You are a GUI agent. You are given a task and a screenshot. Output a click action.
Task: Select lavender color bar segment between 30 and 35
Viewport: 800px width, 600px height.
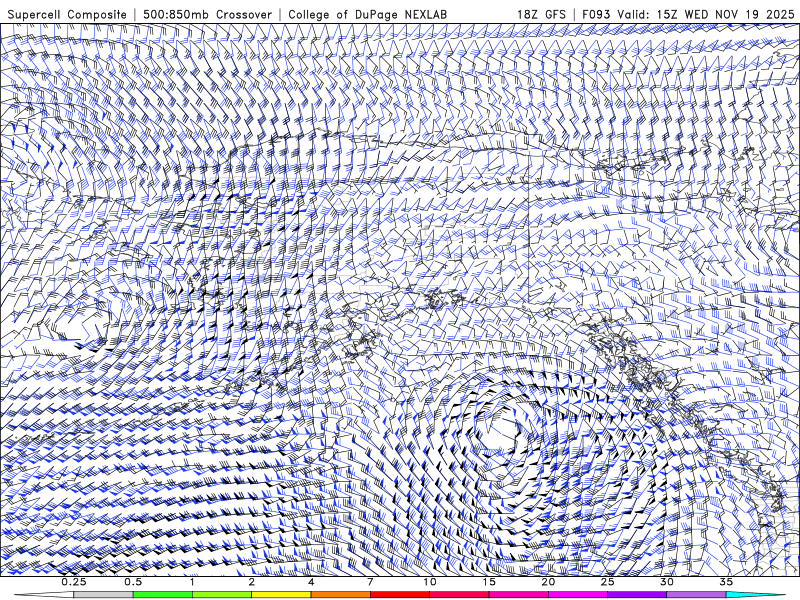point(696,595)
